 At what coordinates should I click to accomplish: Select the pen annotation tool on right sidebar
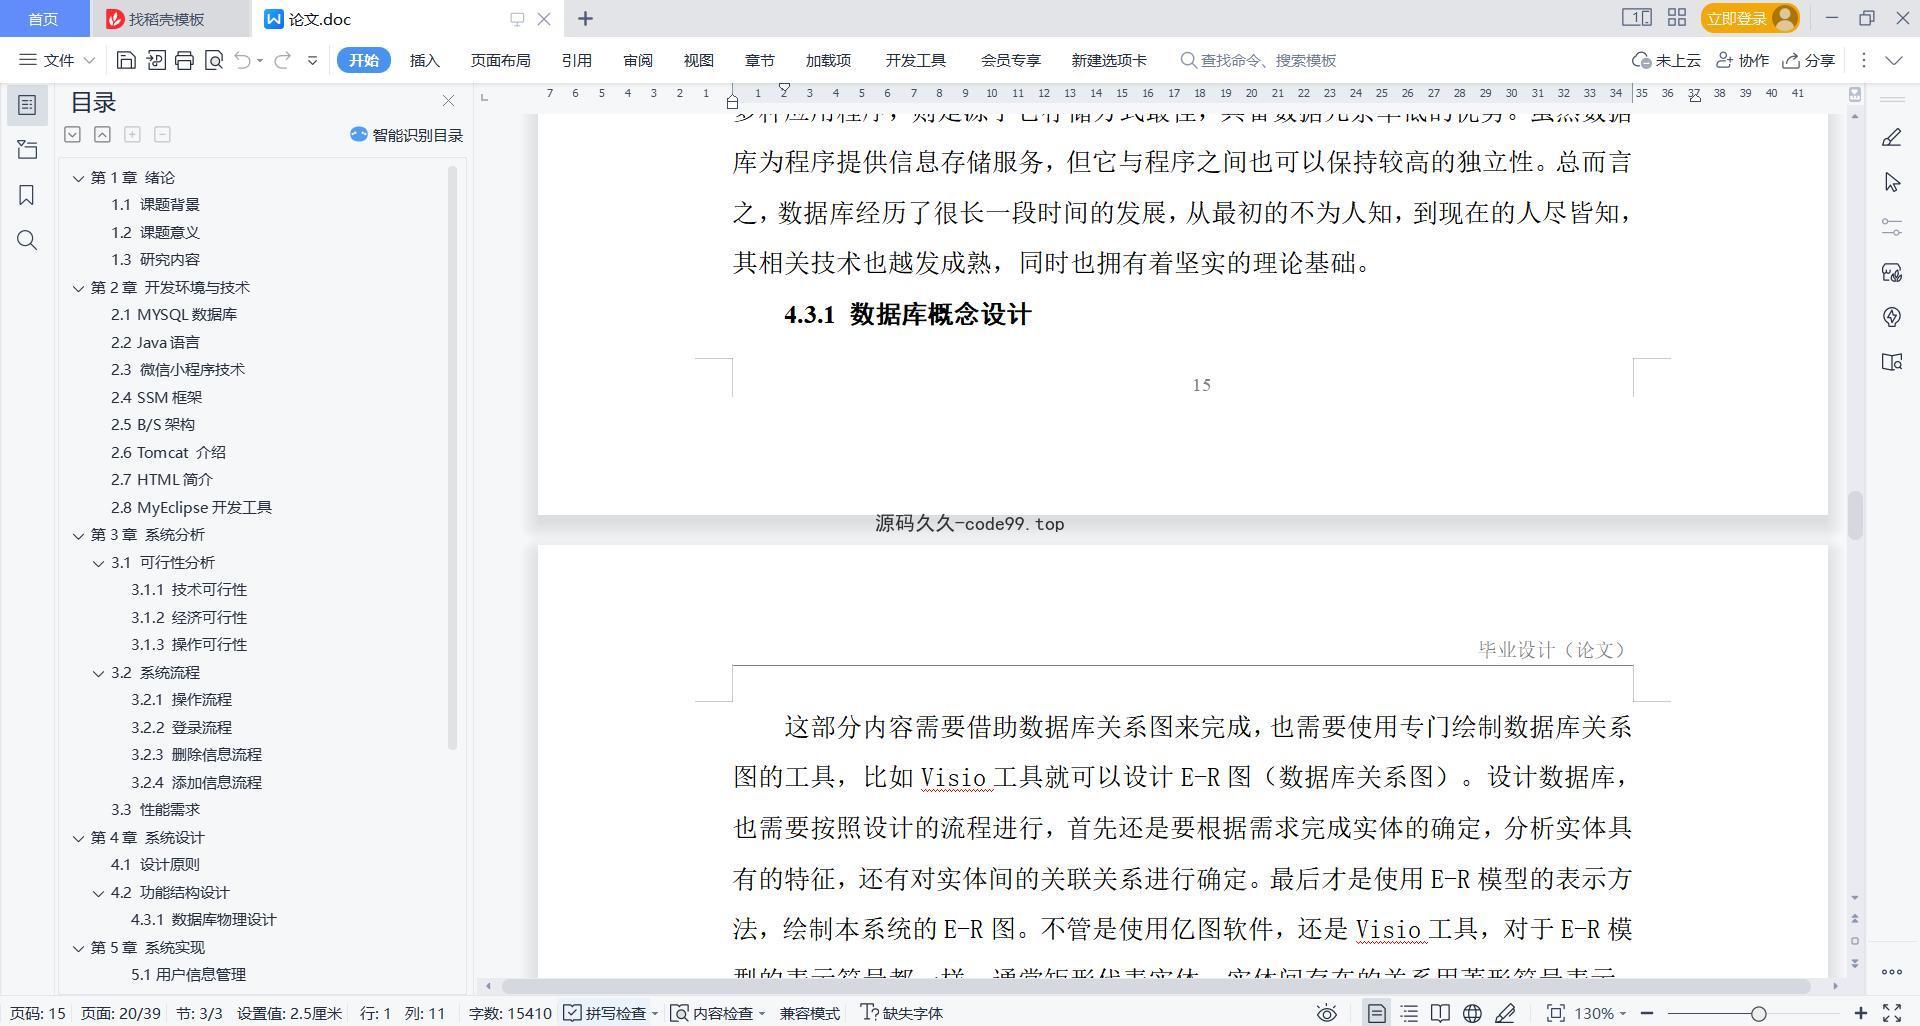[1891, 137]
